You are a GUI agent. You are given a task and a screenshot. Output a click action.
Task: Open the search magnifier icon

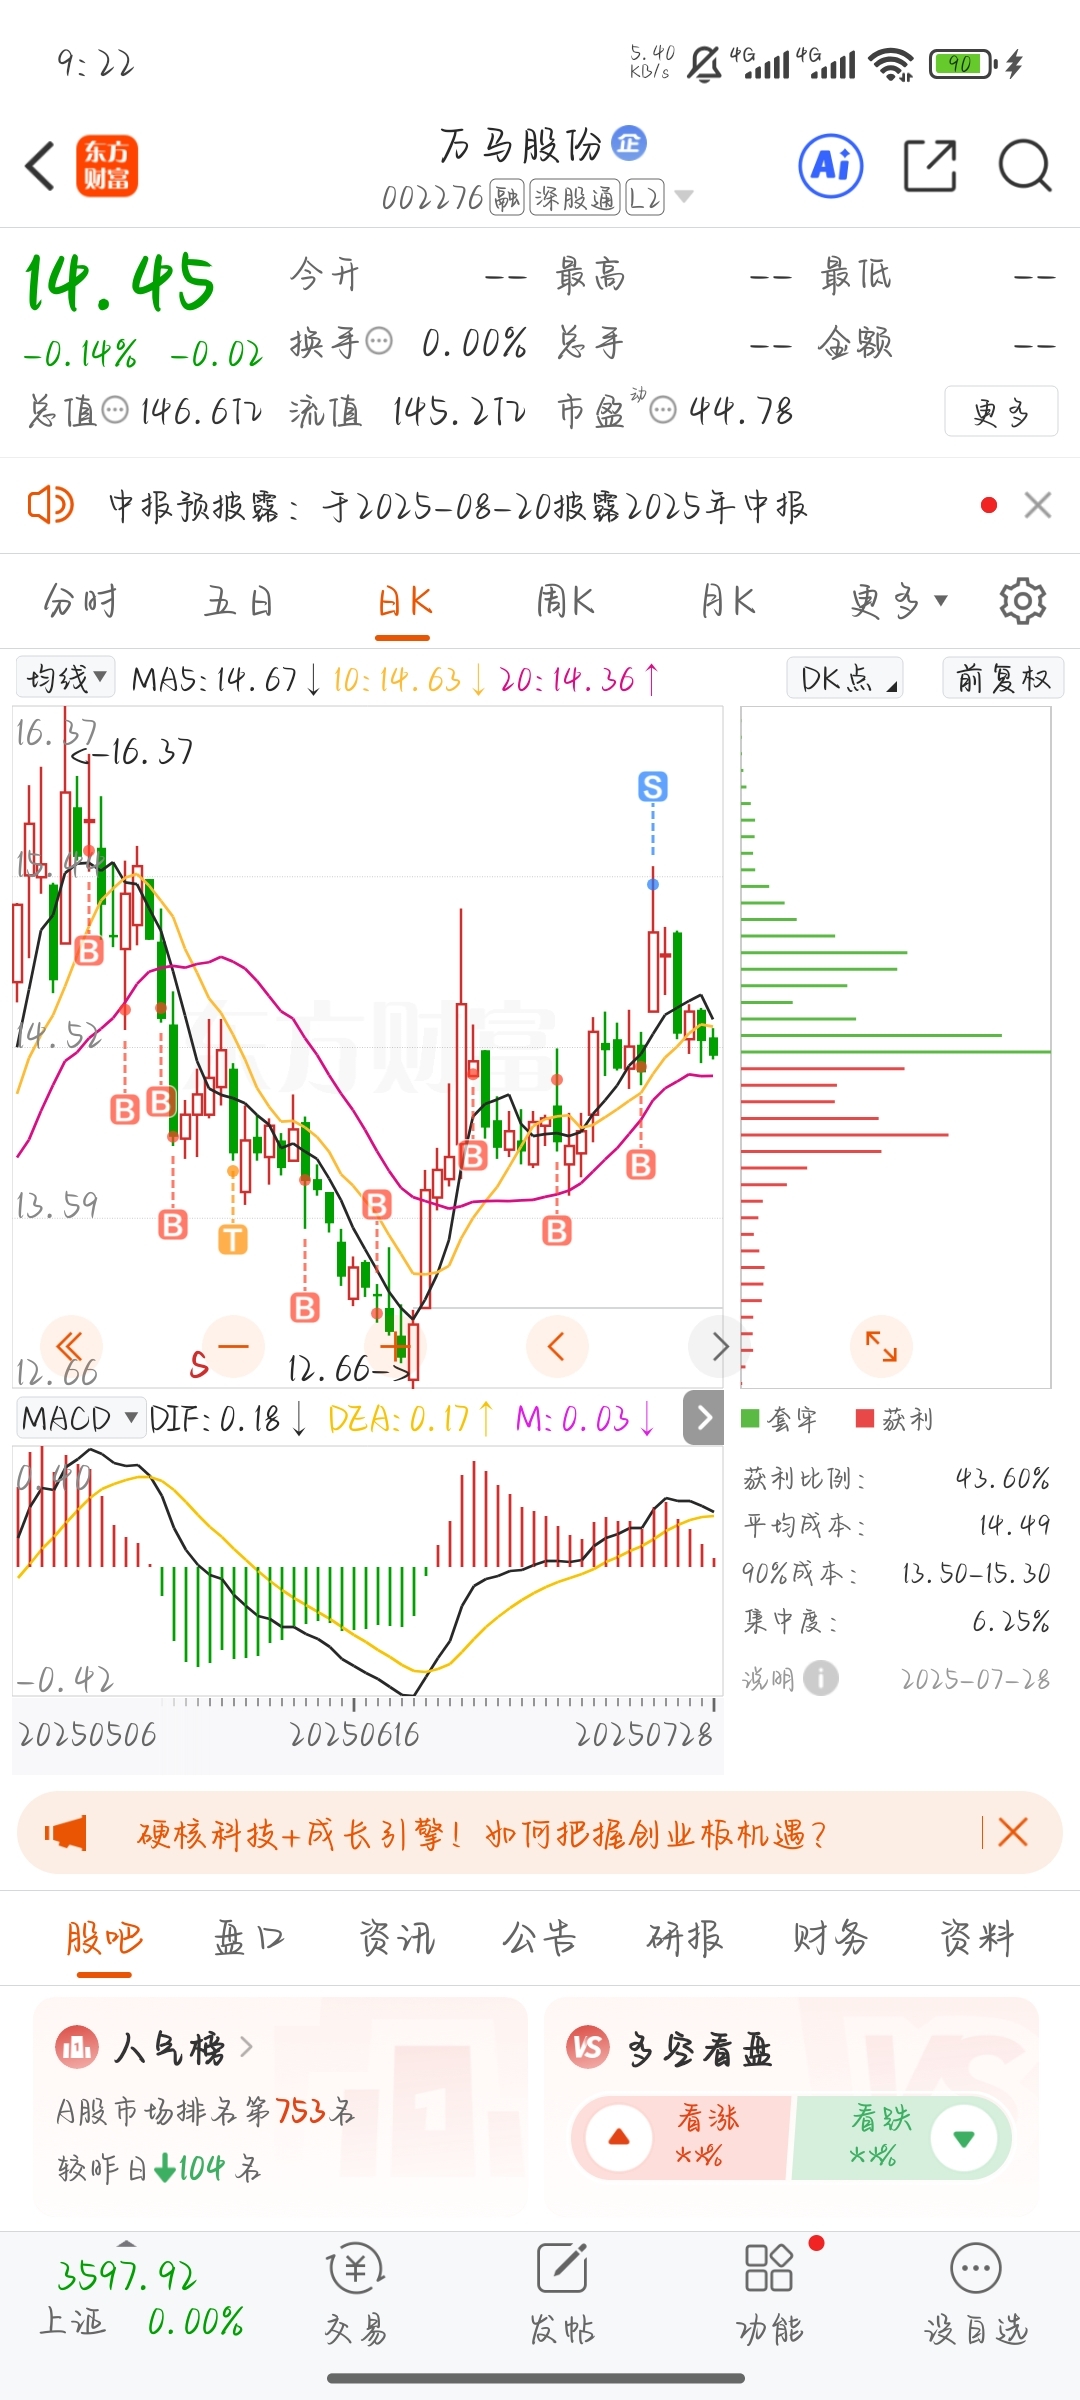[x=1025, y=165]
